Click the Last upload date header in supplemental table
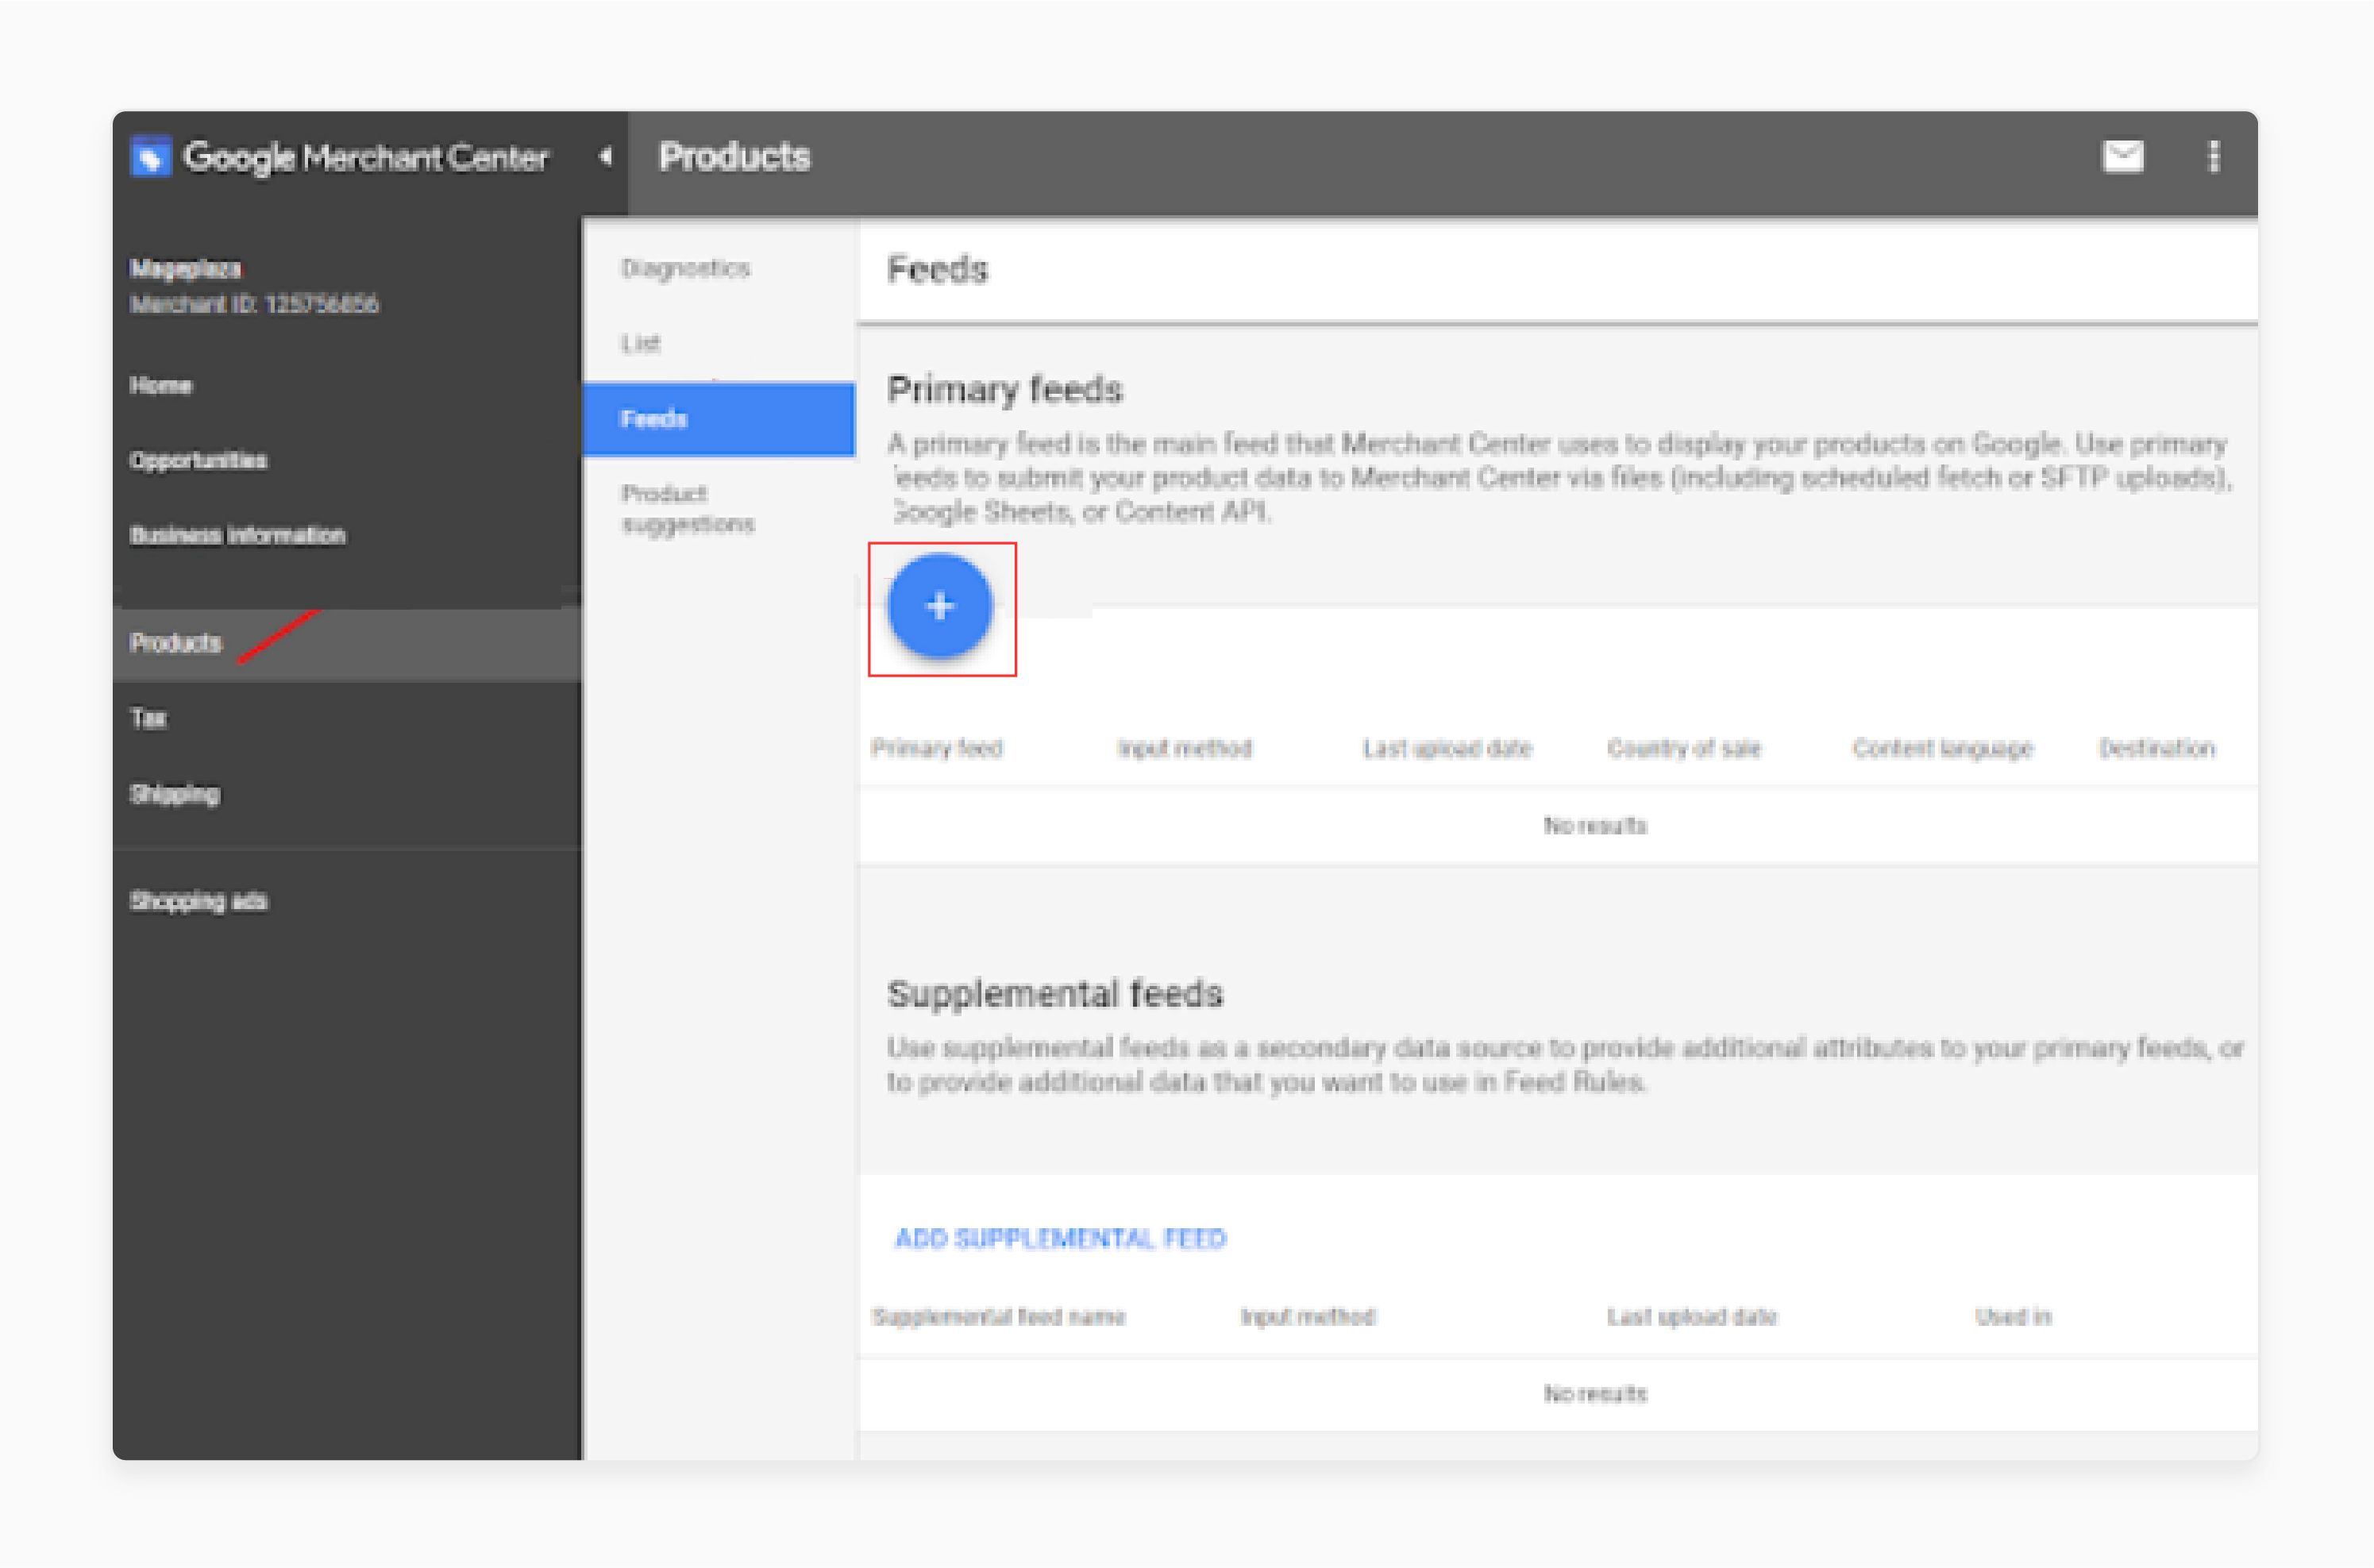This screenshot has height=1568, width=2374. coord(1692,1316)
